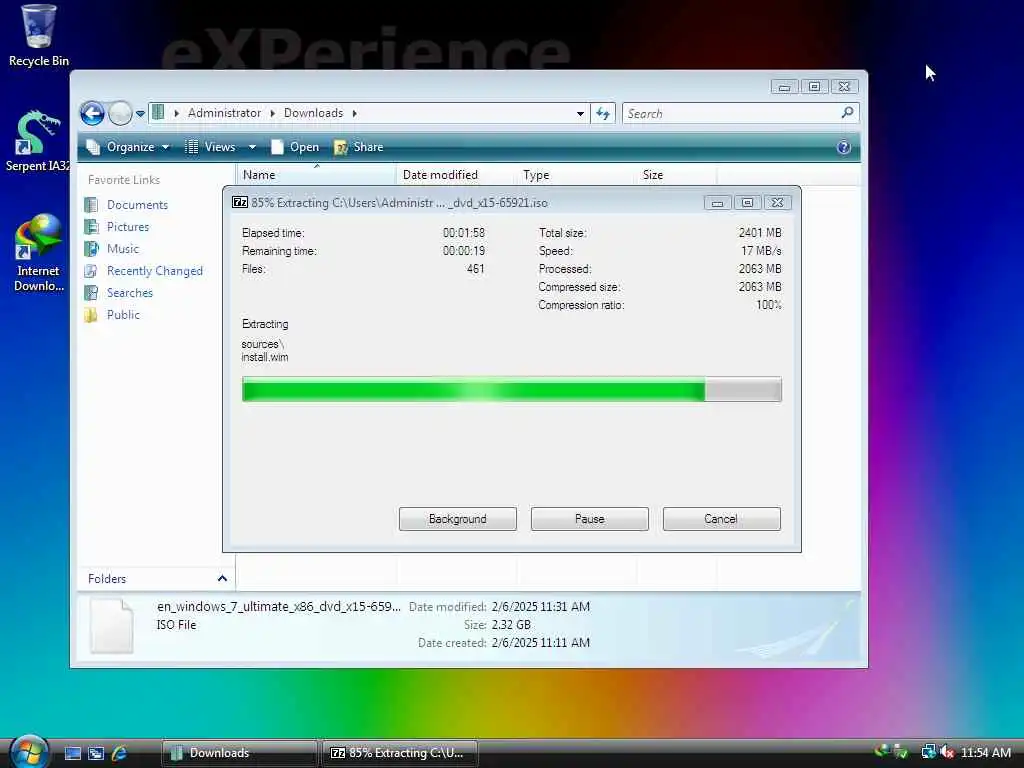Open Music in Favorite Links
Image resolution: width=1024 pixels, height=768 pixels.
pyautogui.click(x=123, y=249)
